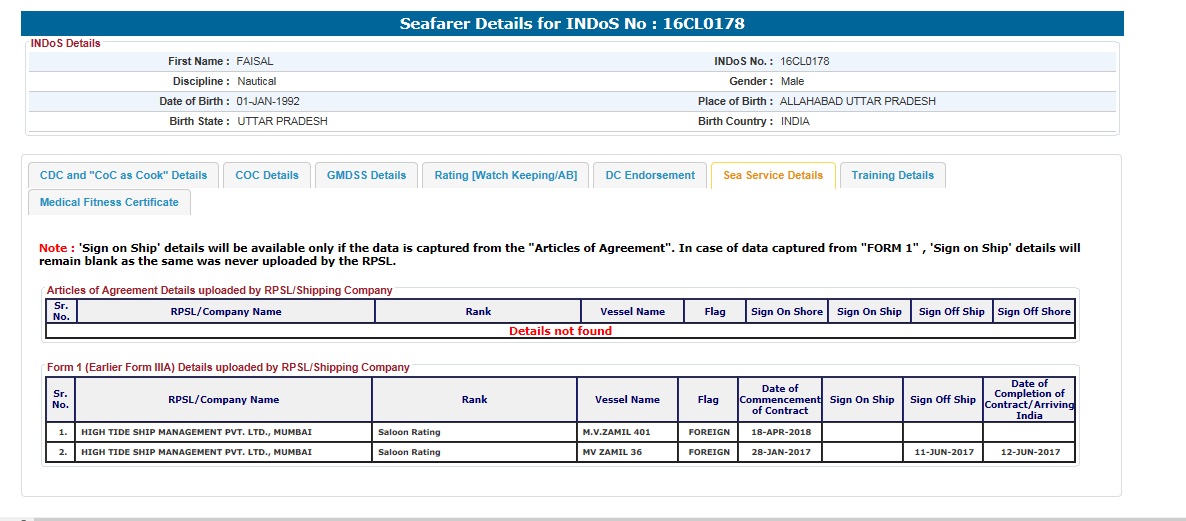The image size is (1186, 521).
Task: Click the "Details not found" message row
Action: [x=560, y=331]
